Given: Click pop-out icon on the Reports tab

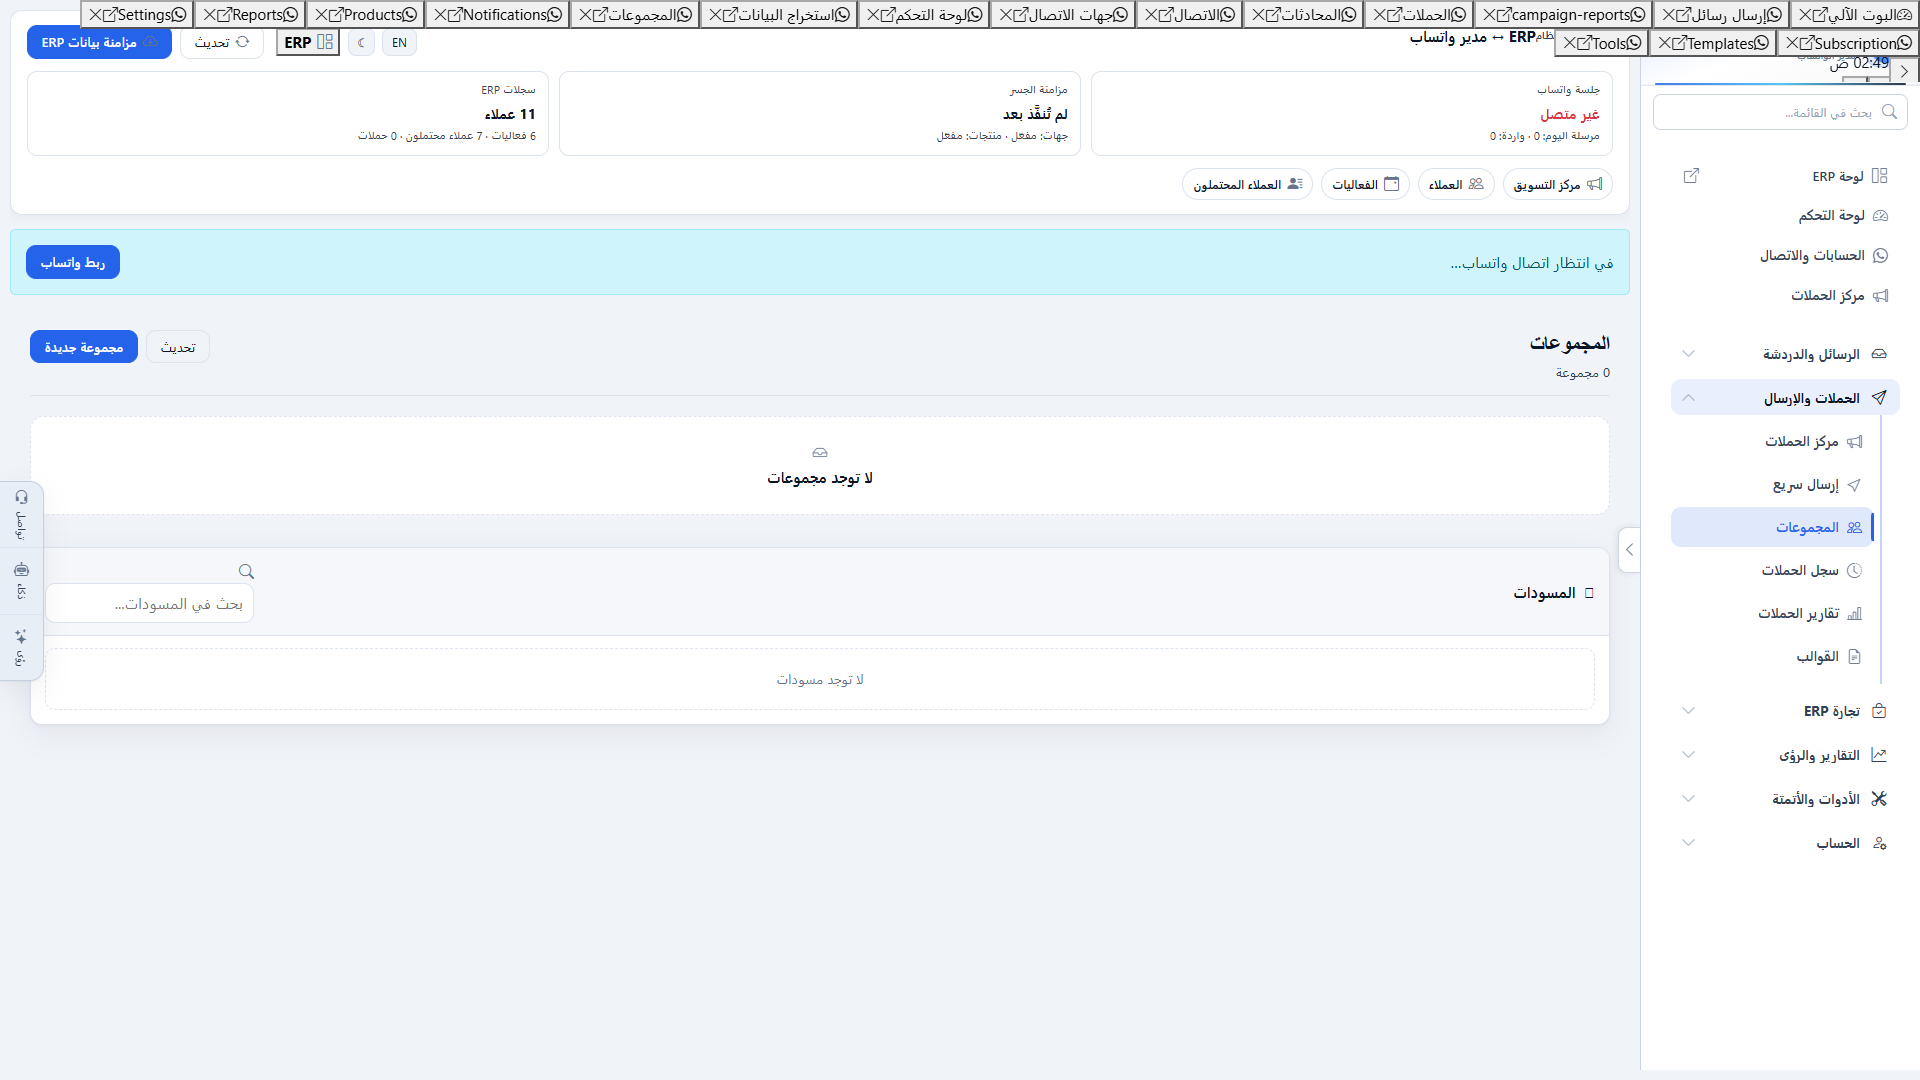Looking at the screenshot, I should [224, 15].
